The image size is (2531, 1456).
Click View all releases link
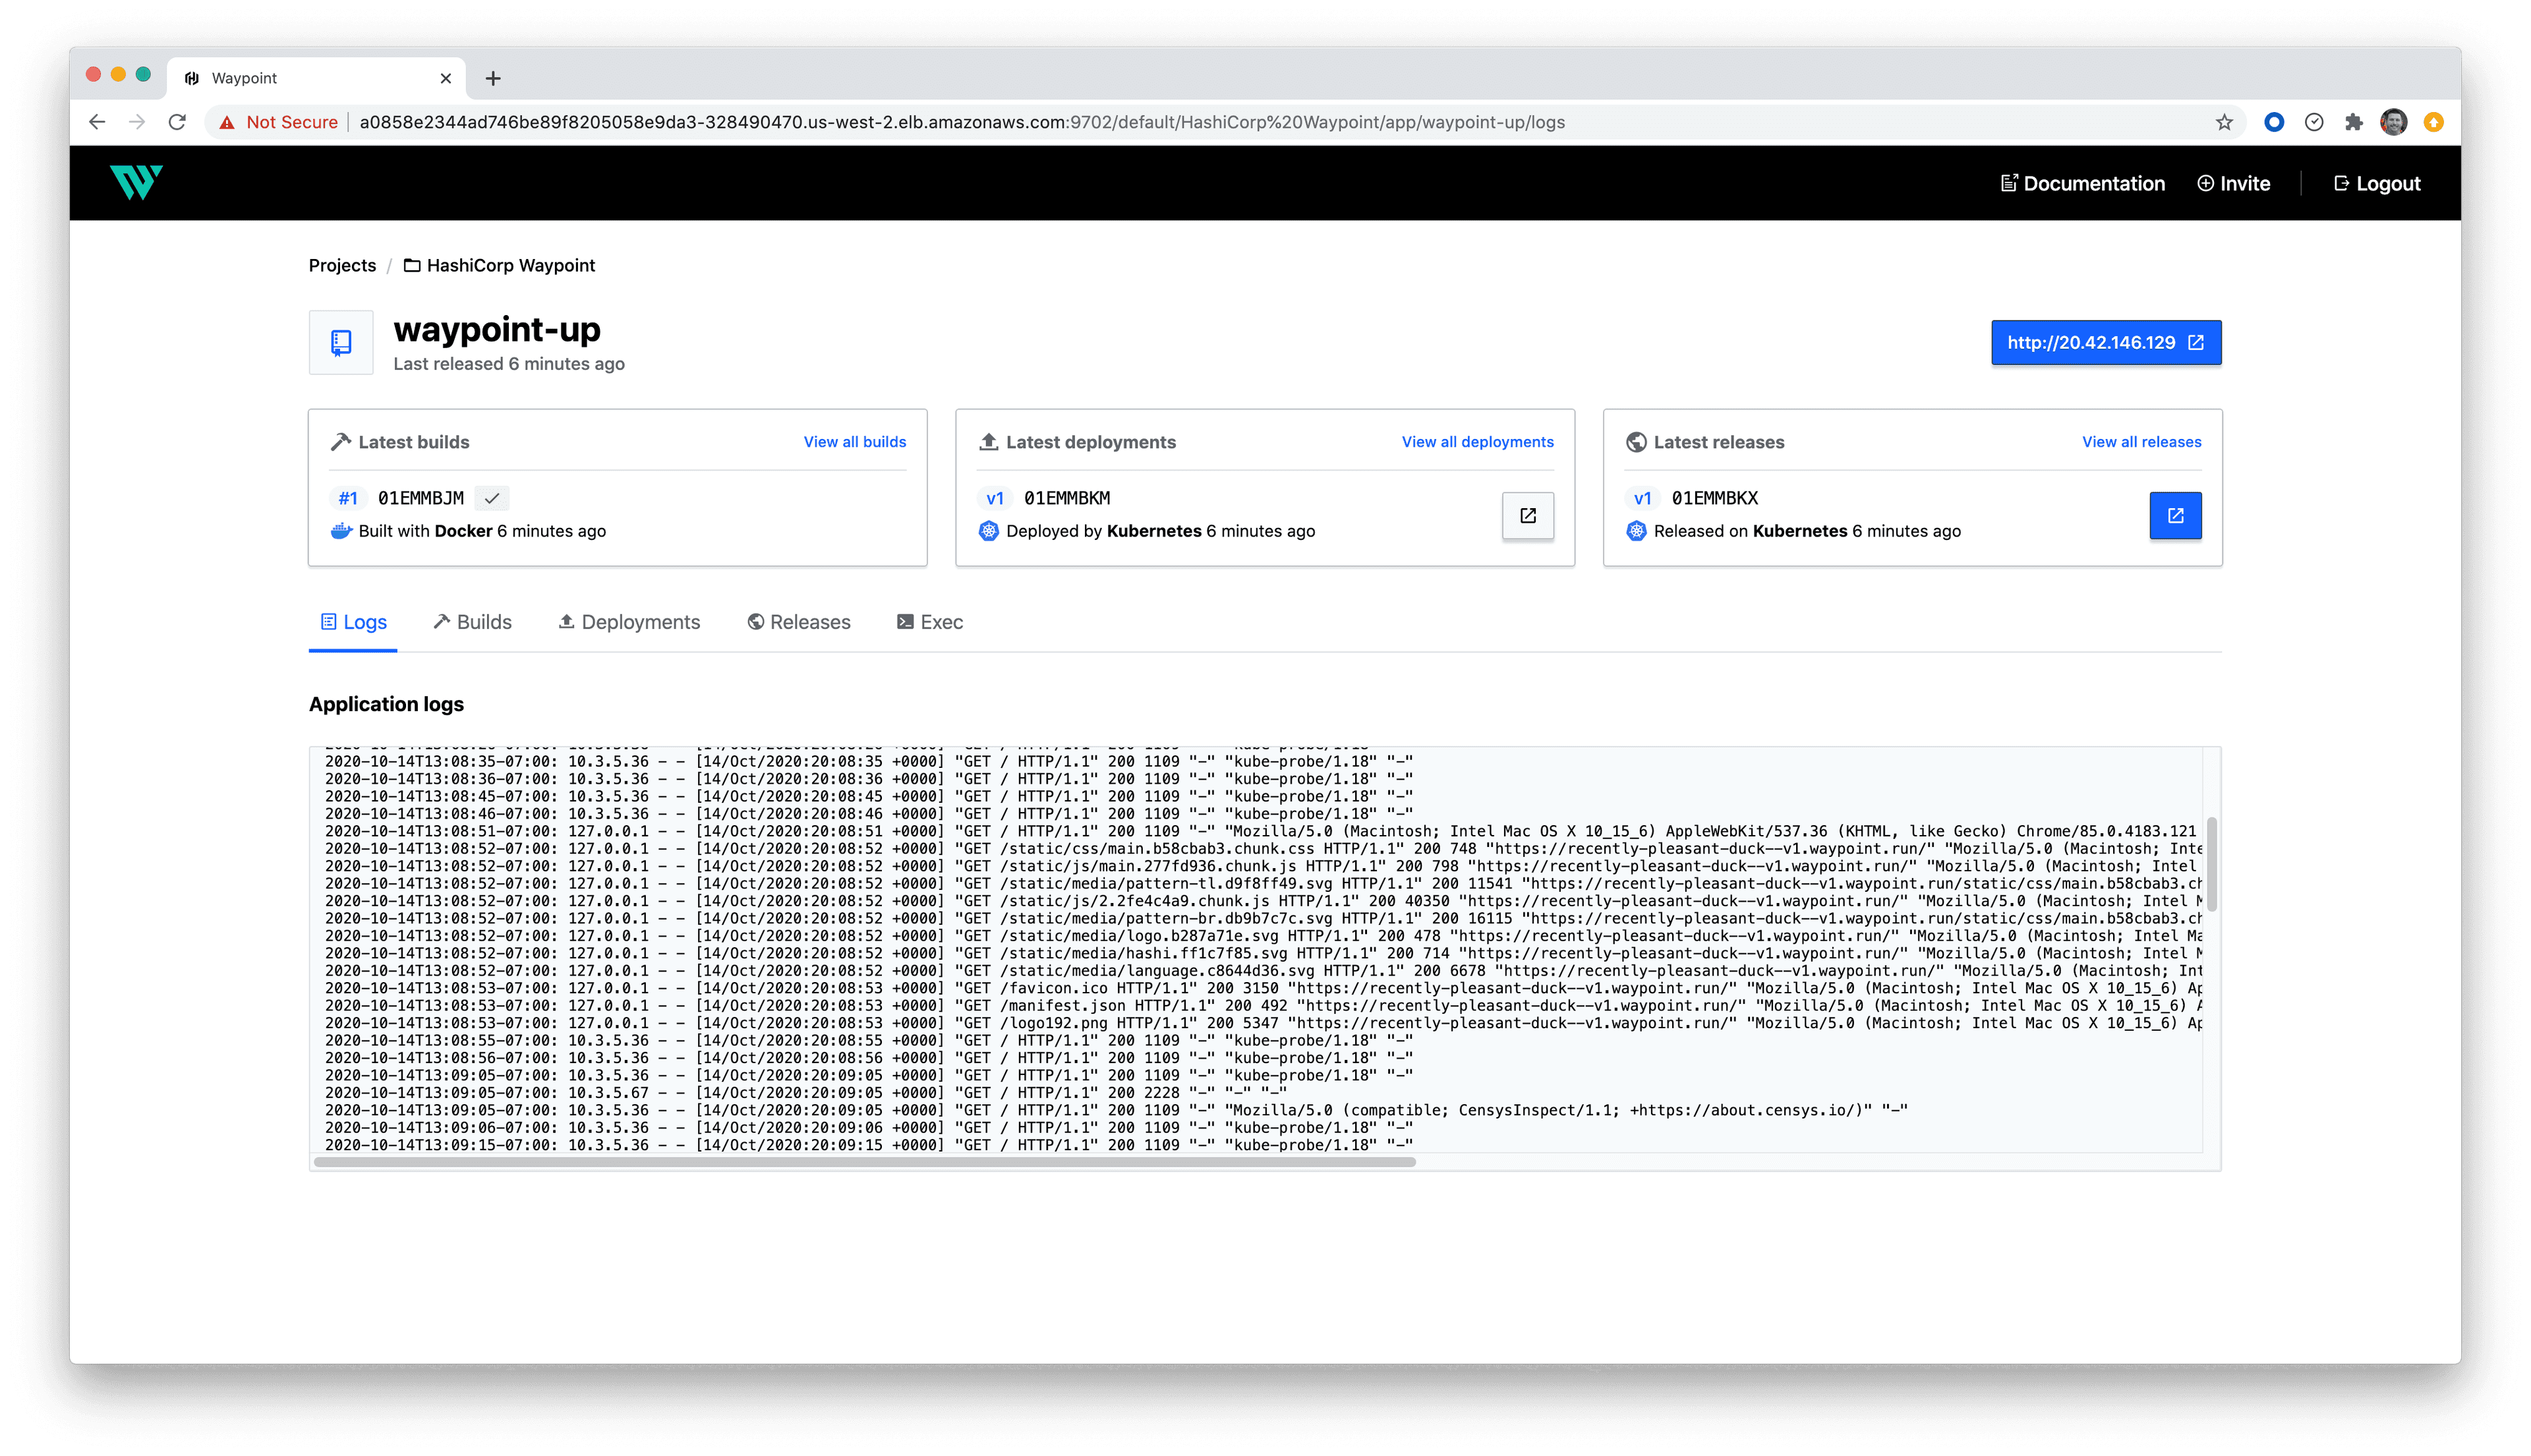point(2141,442)
